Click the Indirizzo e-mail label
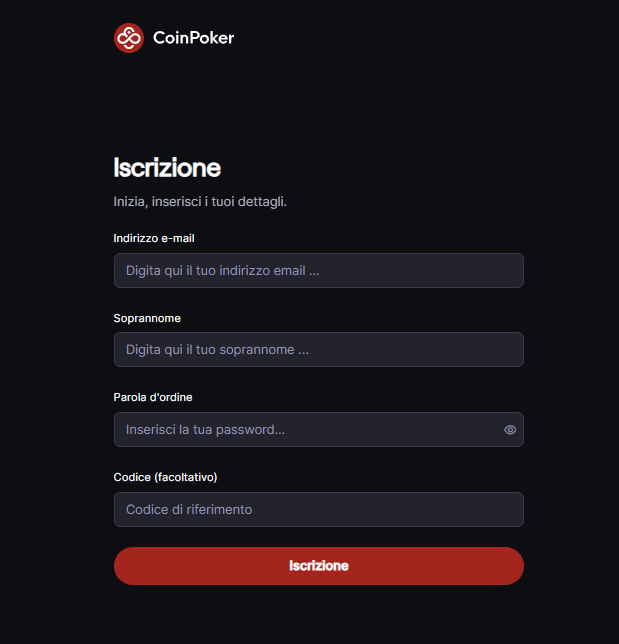Image resolution: width=619 pixels, height=644 pixels. (154, 238)
